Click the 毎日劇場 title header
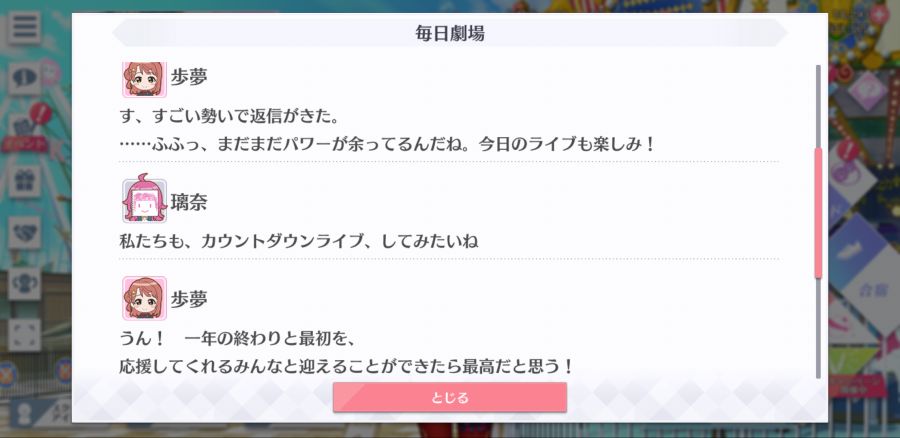This screenshot has width=900, height=438. coord(449,33)
